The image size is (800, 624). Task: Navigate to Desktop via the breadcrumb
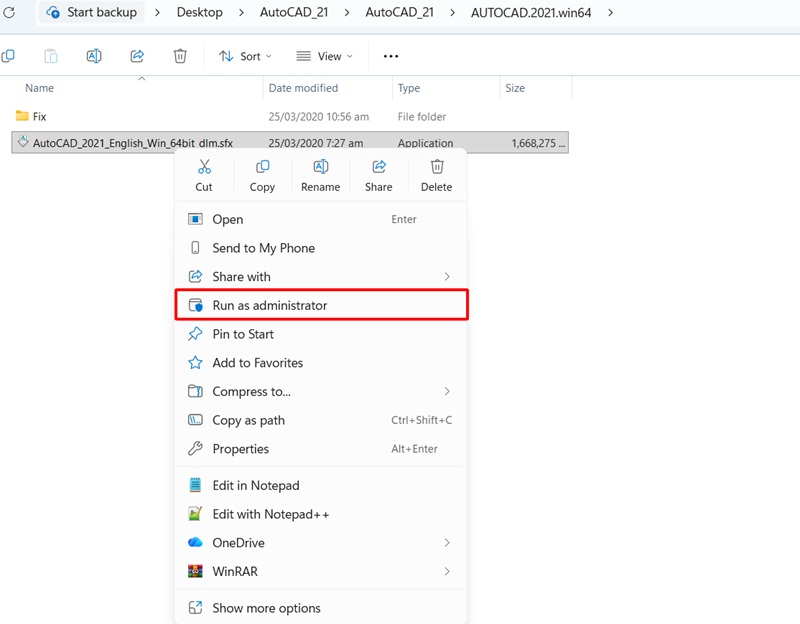(x=199, y=12)
